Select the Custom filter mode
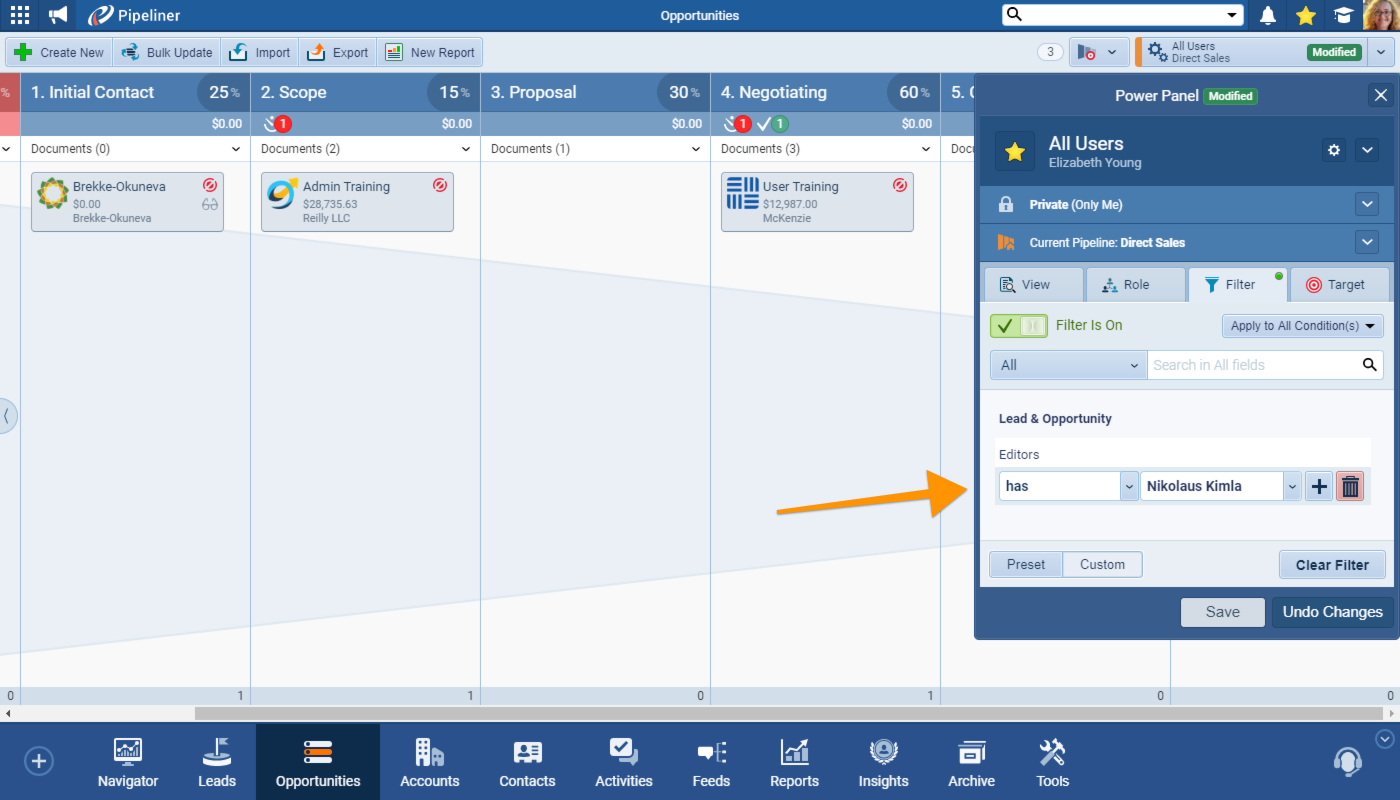1400x800 pixels. pyautogui.click(x=1102, y=564)
